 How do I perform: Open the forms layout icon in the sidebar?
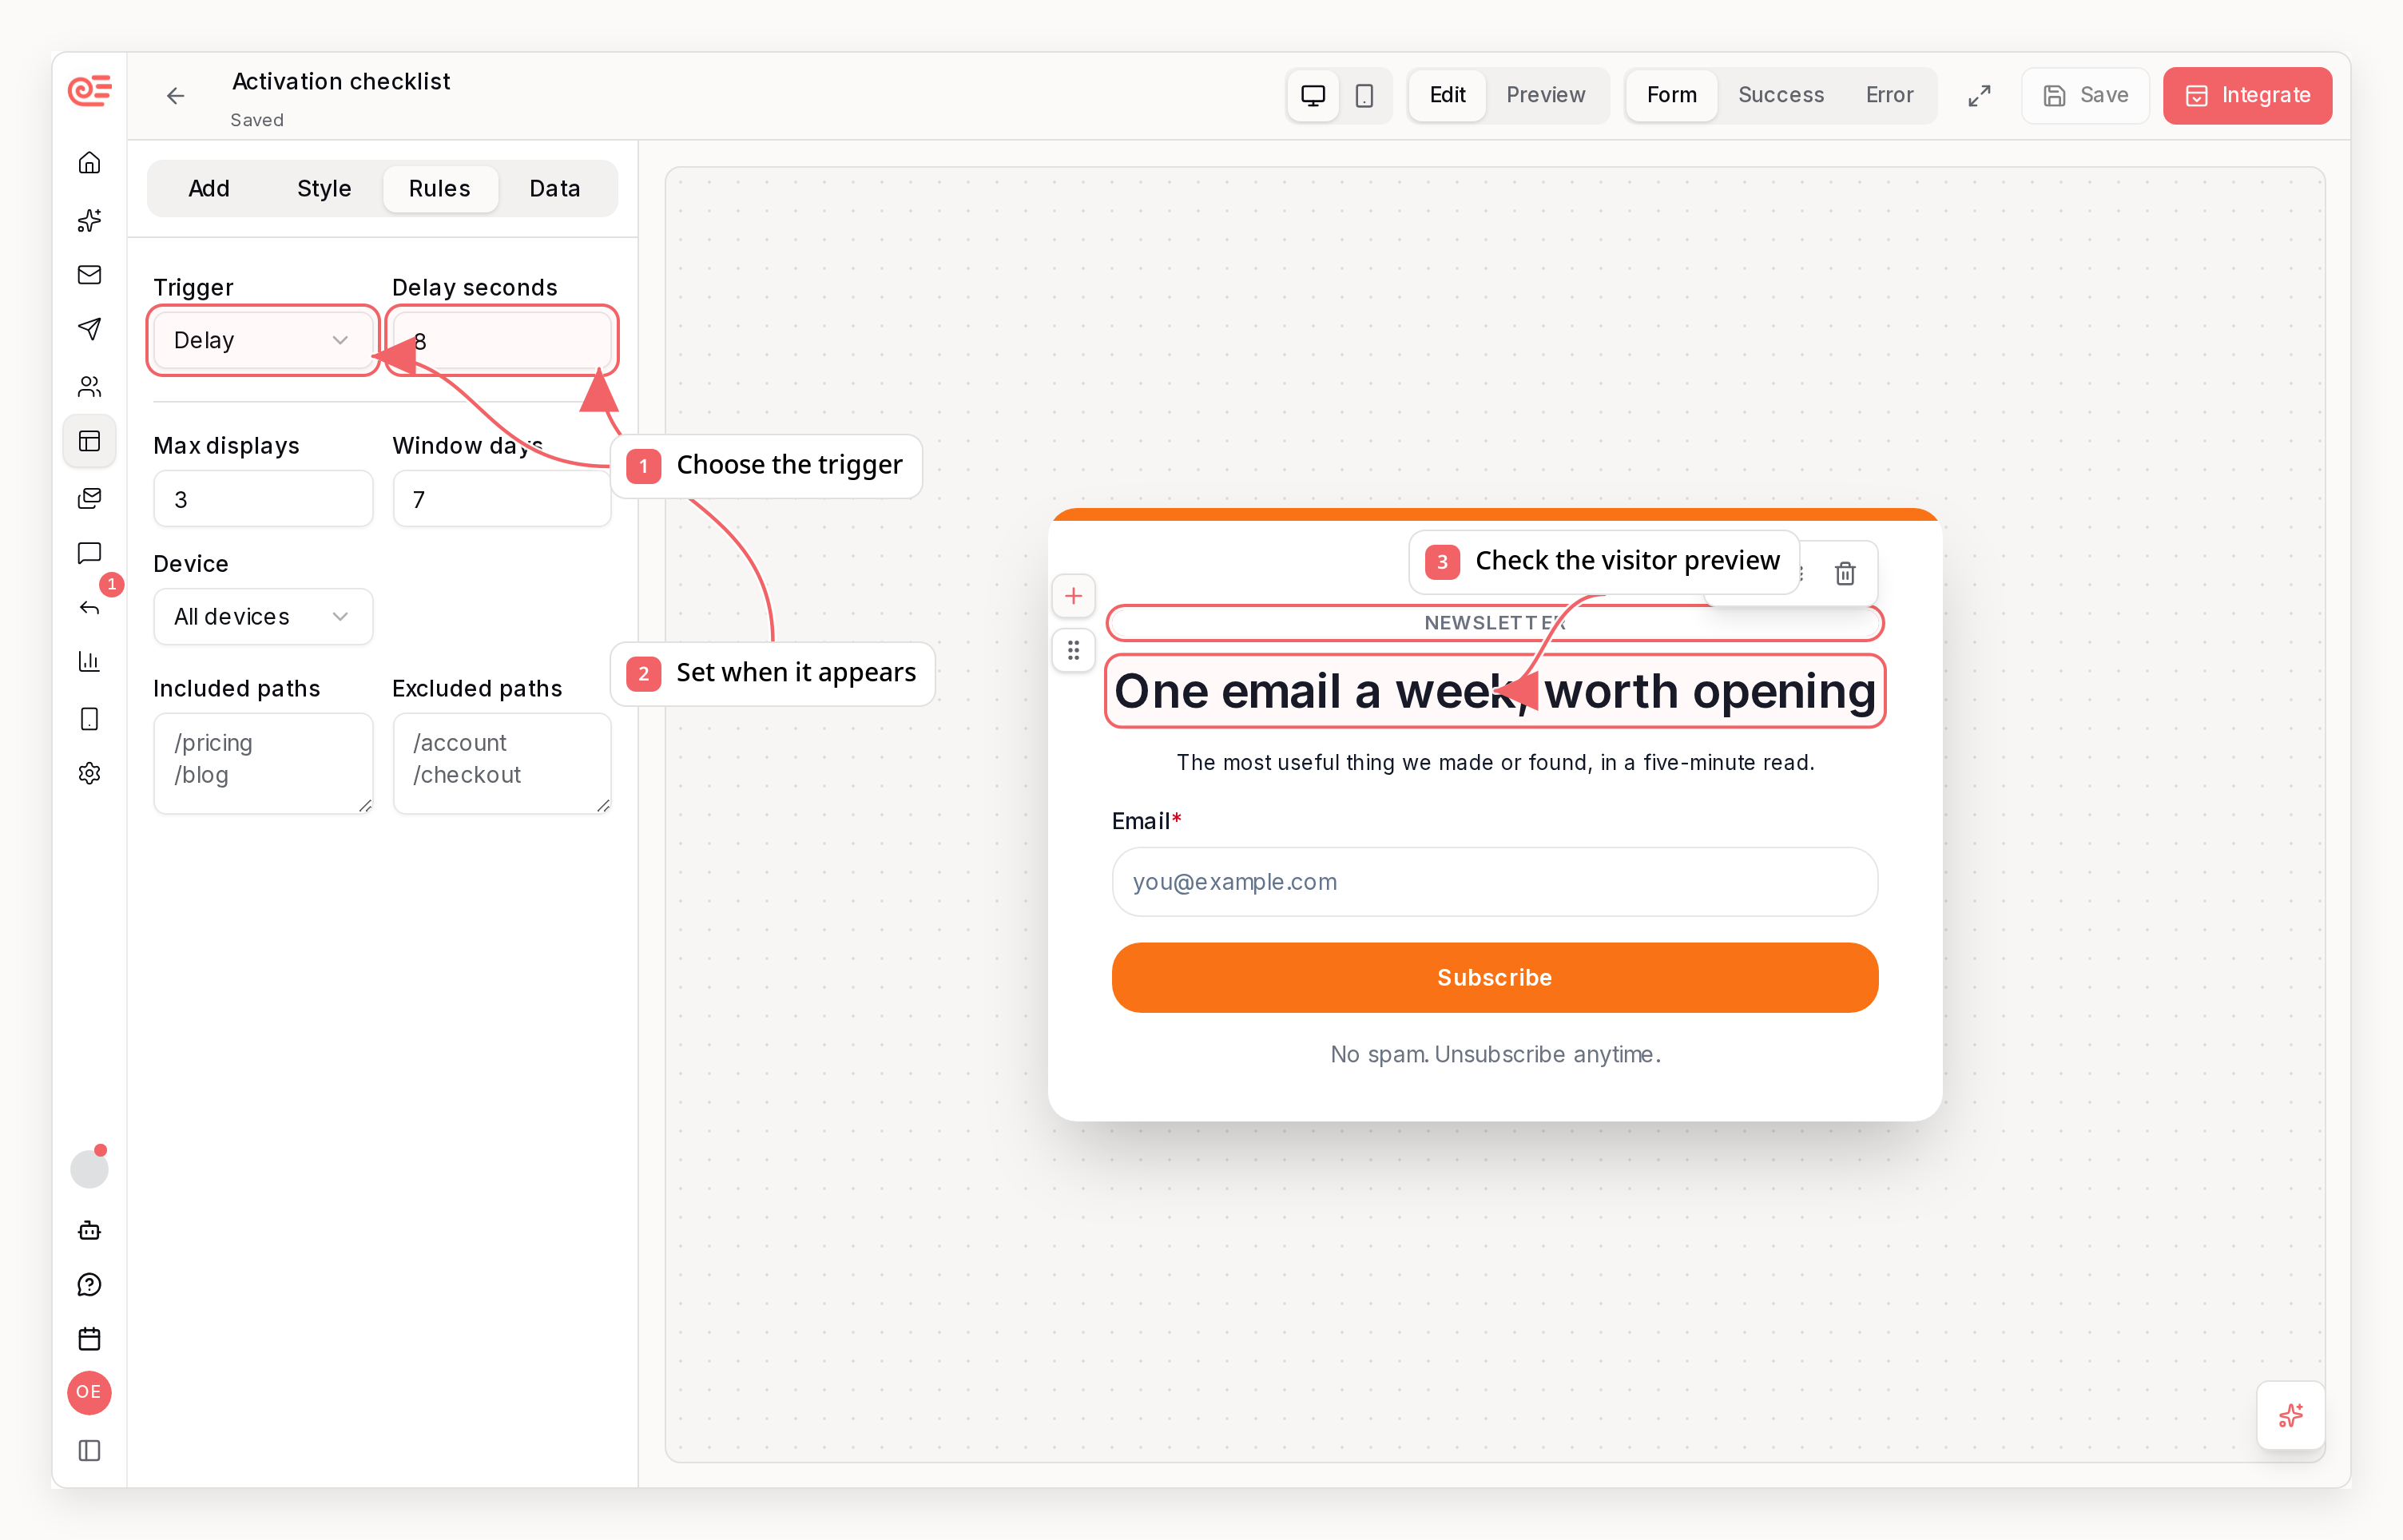point(89,441)
